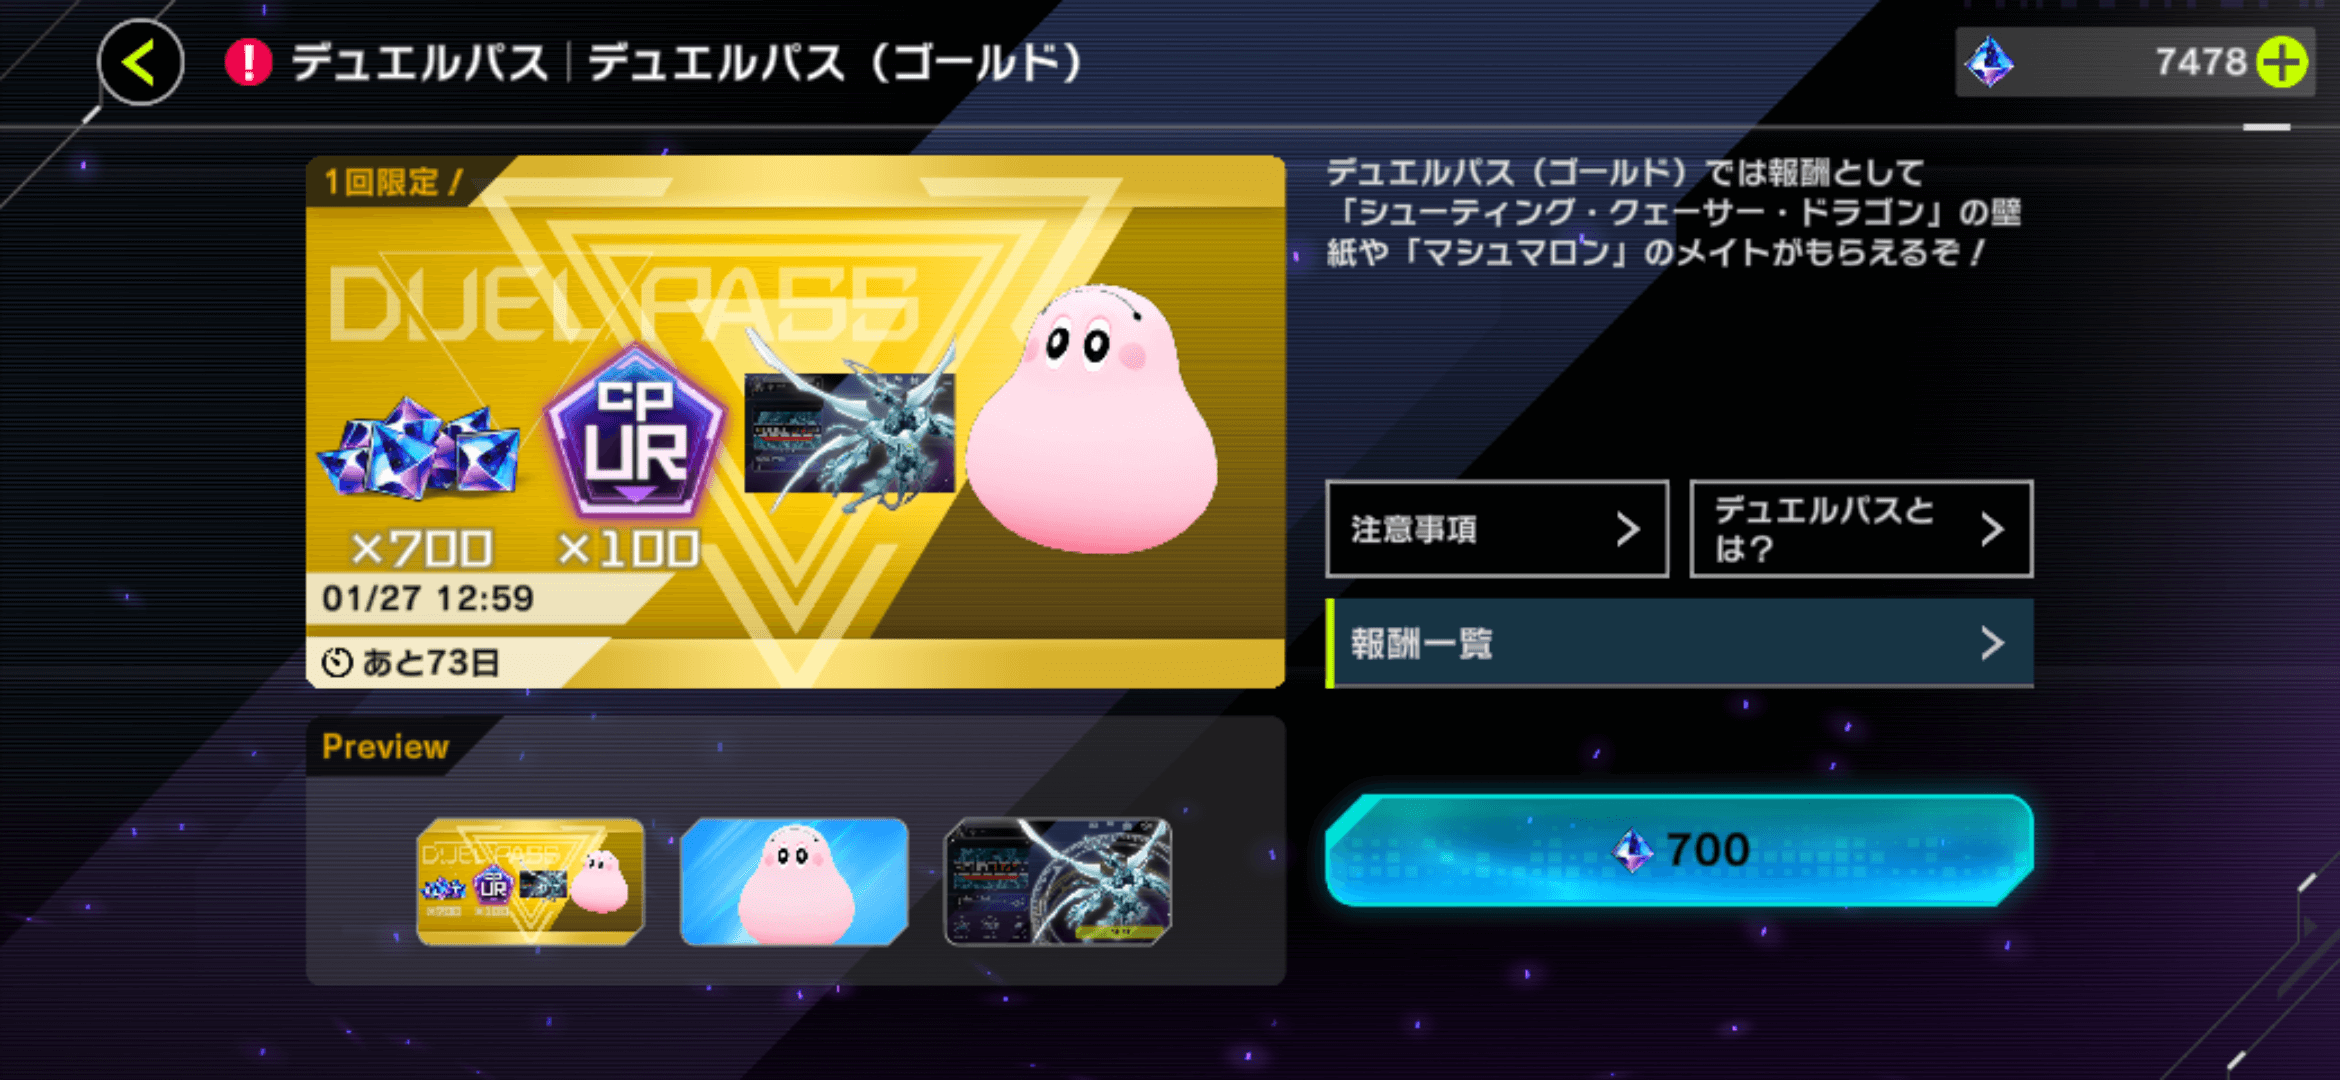
Task: Tap the green plus add-gems icon
Action: coord(2283,62)
